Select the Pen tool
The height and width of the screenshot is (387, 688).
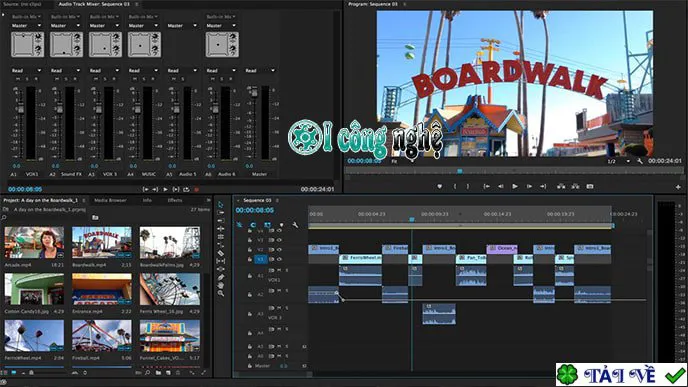click(220, 277)
